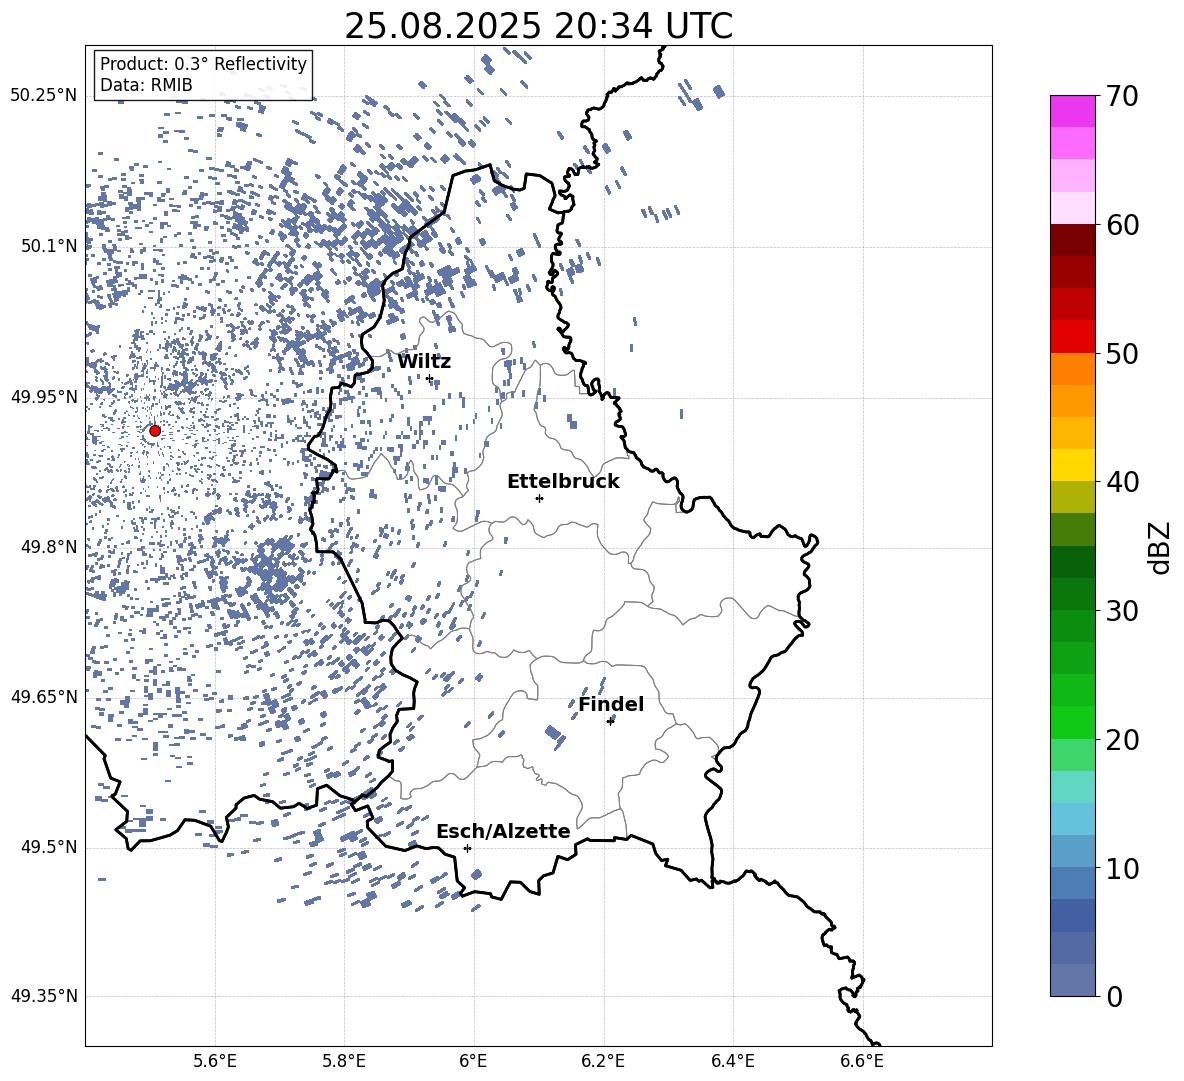Image resolution: width=1184 pixels, height=1081 pixels.
Task: Click the bright green colorbar swatch above 20
Action: click(1072, 722)
